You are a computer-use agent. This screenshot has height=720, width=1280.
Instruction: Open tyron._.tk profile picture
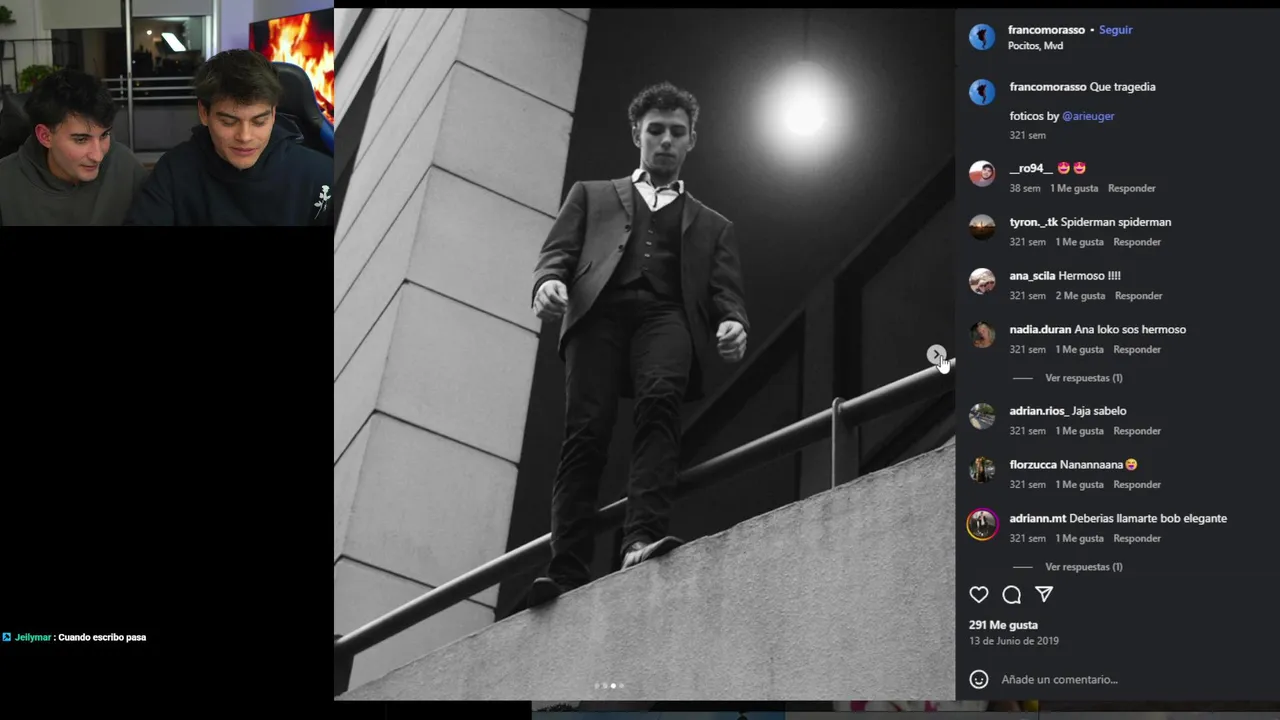(x=982, y=227)
